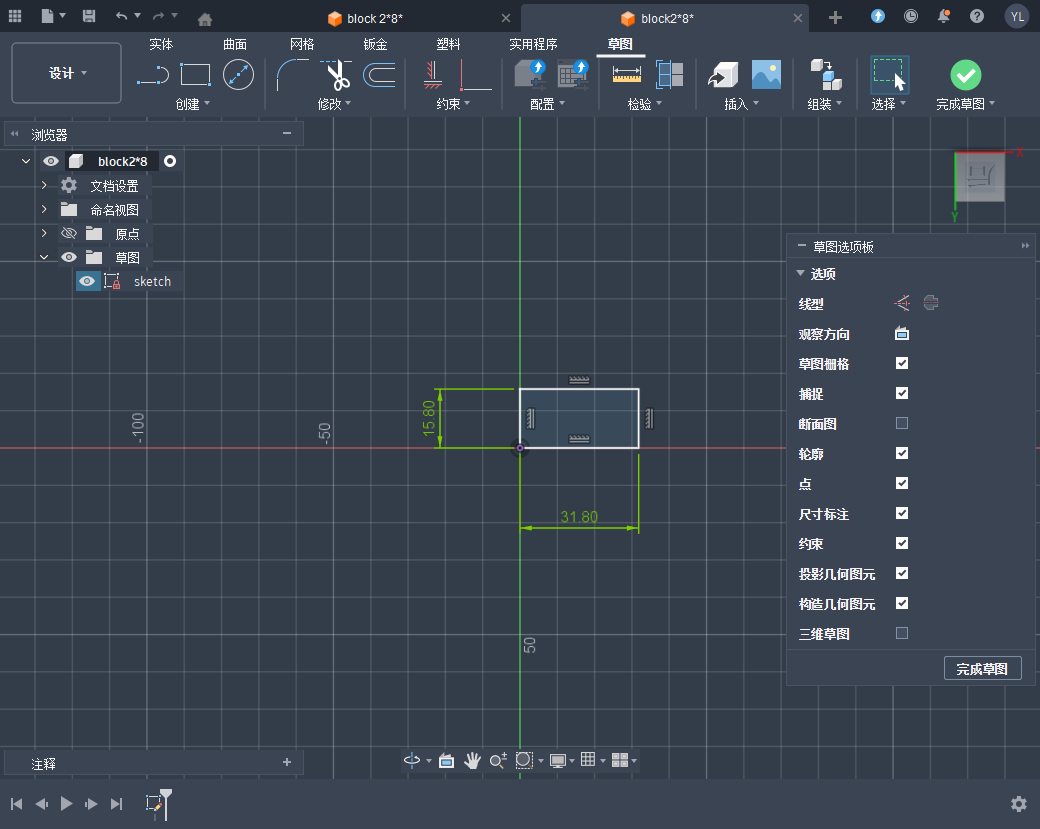
Task: Switch to the 塑料 tab
Action: pyautogui.click(x=448, y=44)
